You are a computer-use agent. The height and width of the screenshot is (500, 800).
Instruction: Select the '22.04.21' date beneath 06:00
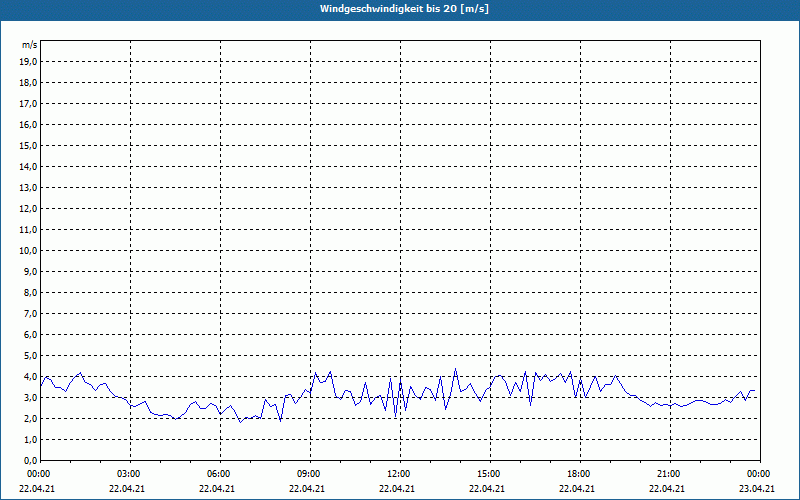[x=217, y=489]
